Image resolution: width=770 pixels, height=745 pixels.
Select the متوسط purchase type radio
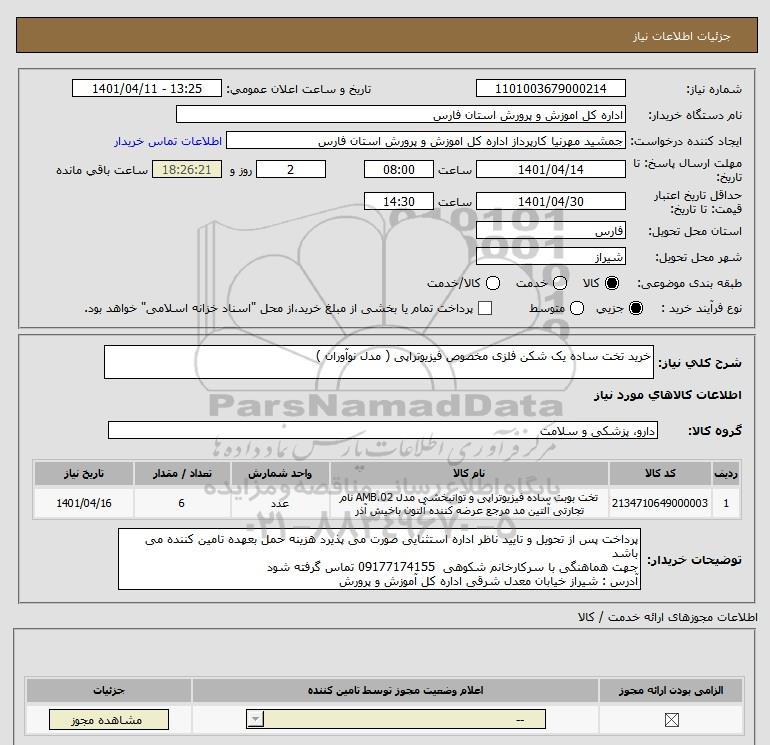[577, 308]
